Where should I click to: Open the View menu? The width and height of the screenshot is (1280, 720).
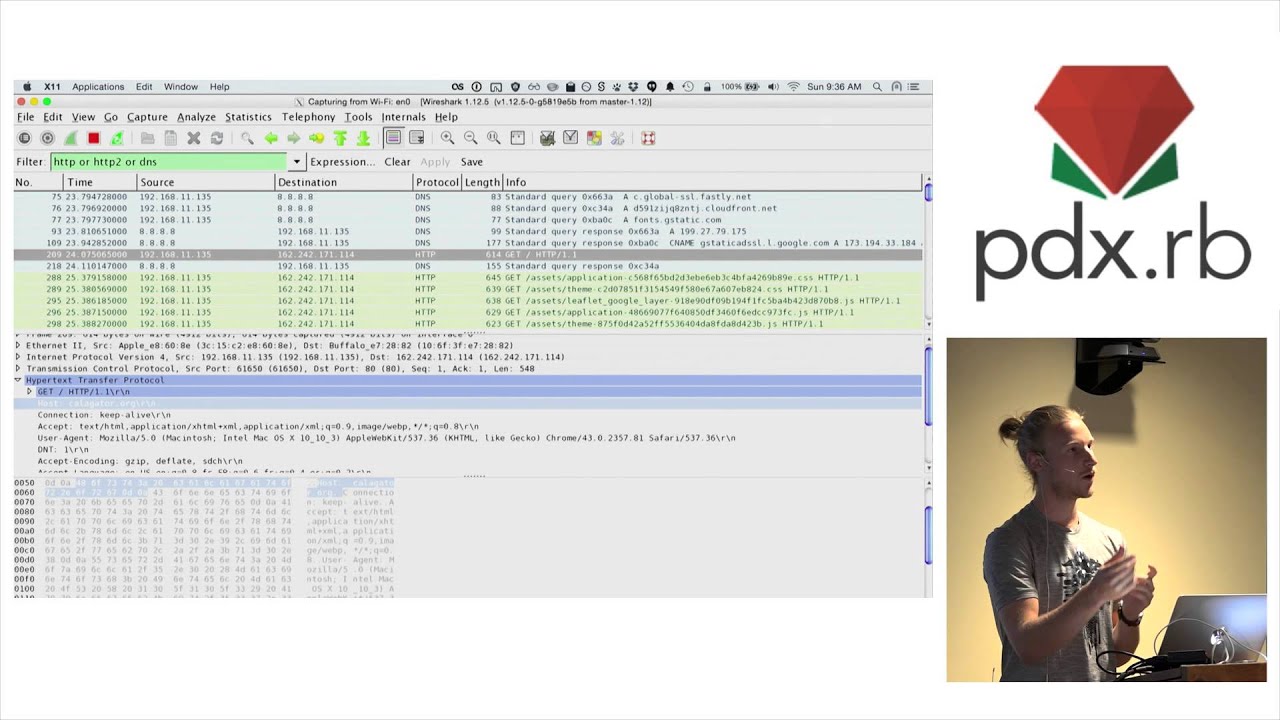83,117
